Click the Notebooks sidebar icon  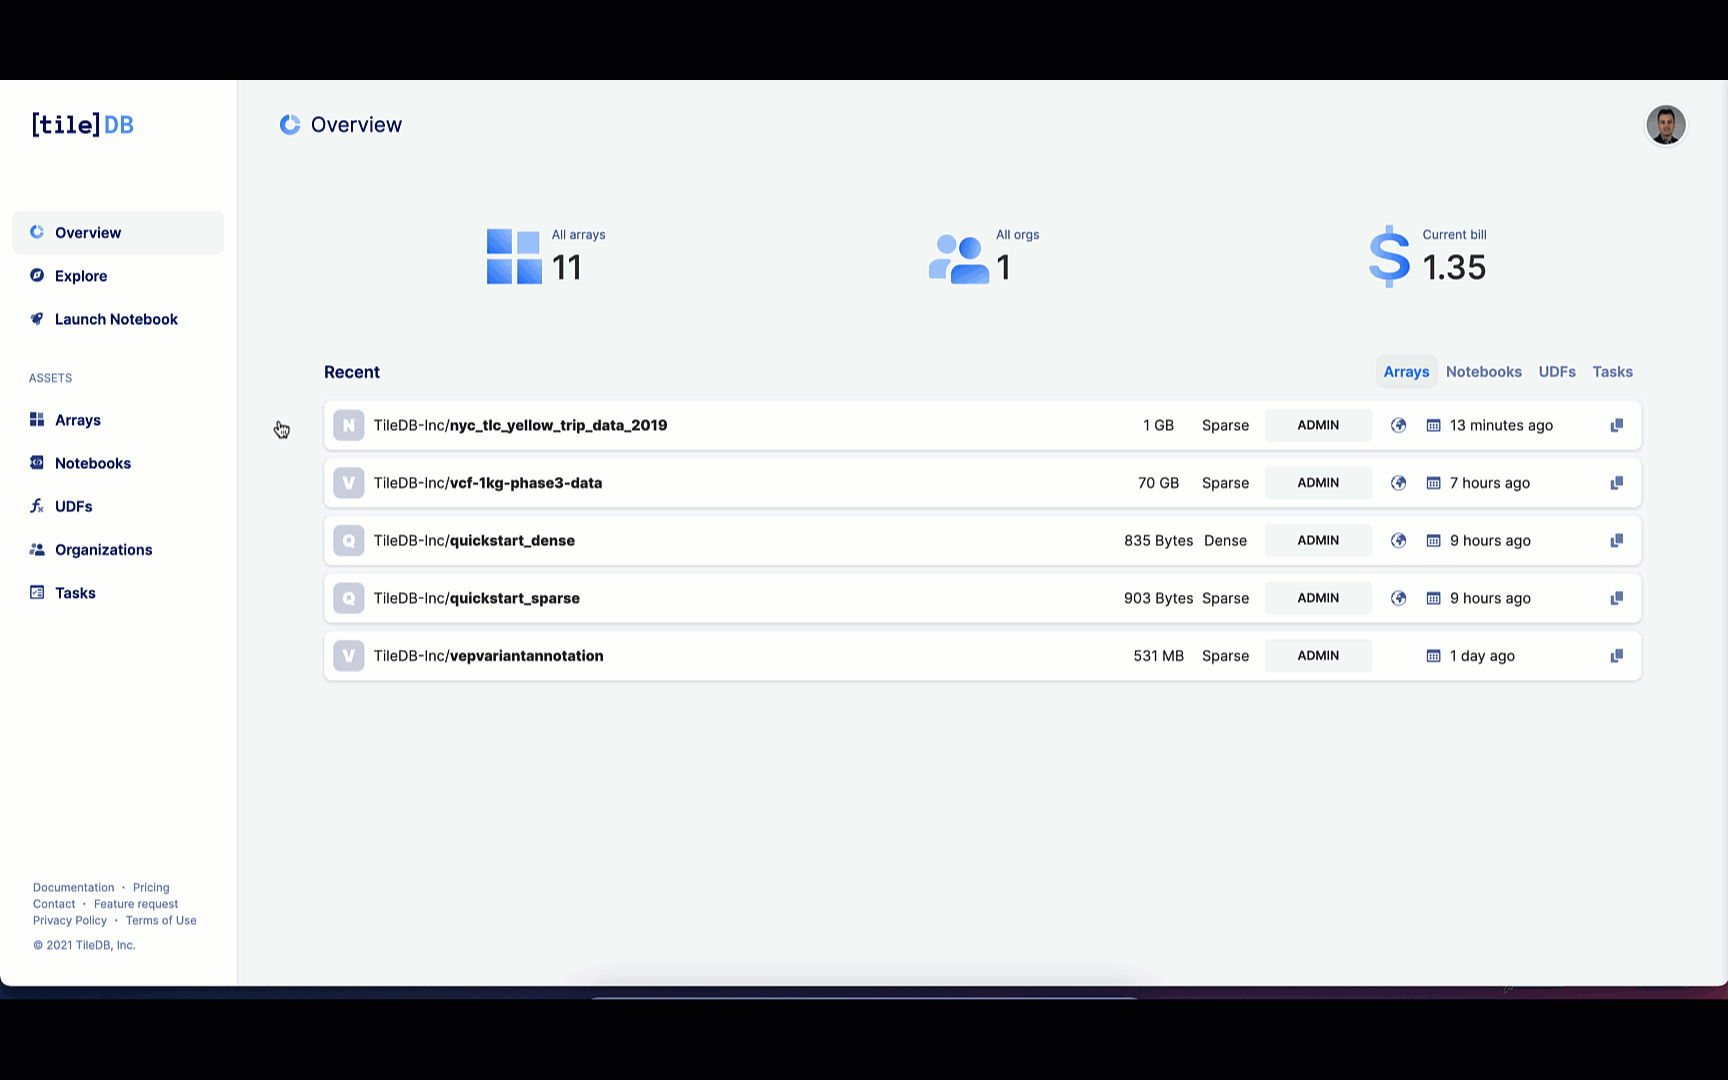pos(37,462)
